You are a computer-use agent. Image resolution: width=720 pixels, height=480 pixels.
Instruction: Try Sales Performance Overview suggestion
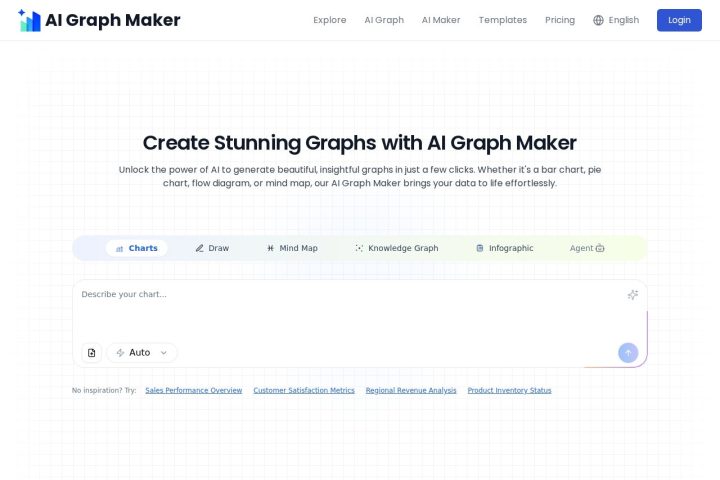tap(194, 390)
